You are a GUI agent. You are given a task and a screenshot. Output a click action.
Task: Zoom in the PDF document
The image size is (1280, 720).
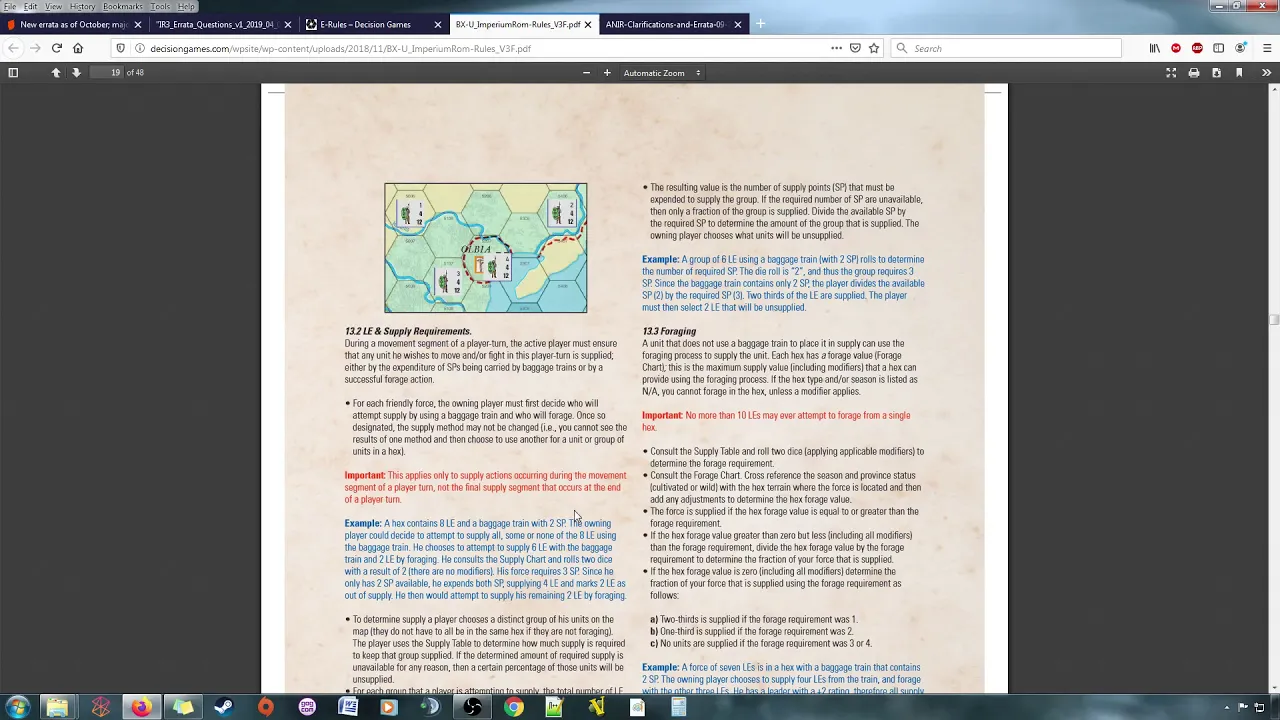(x=607, y=72)
